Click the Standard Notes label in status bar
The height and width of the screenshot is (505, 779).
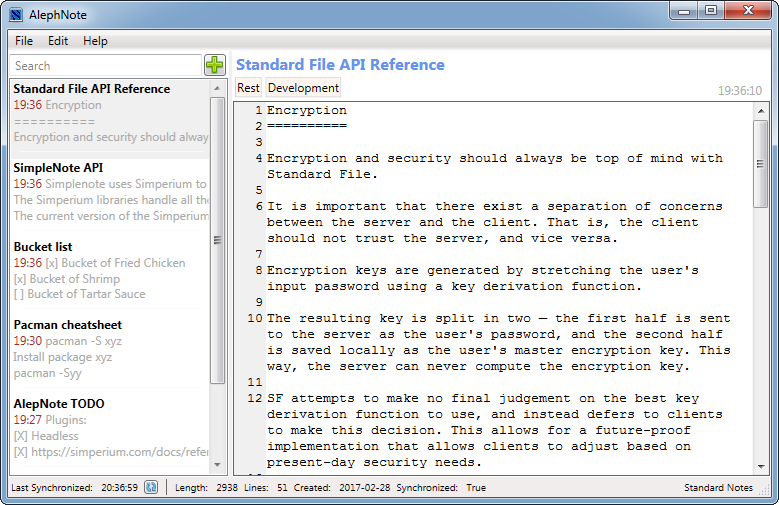pos(718,487)
